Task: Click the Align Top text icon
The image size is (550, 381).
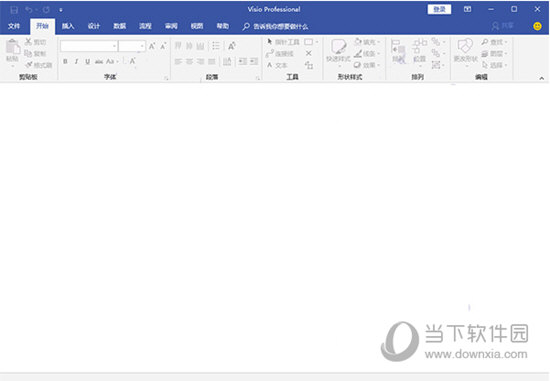Action: pyautogui.click(x=178, y=46)
